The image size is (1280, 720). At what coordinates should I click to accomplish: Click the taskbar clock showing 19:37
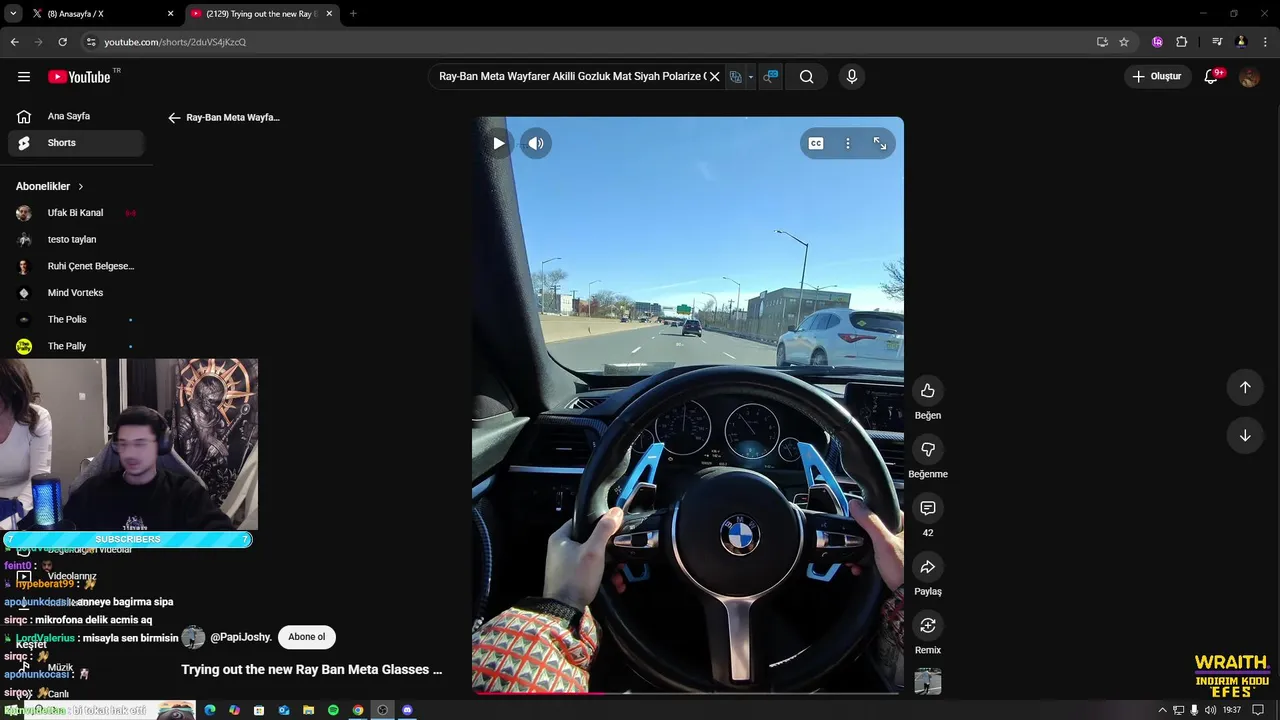click(1232, 710)
